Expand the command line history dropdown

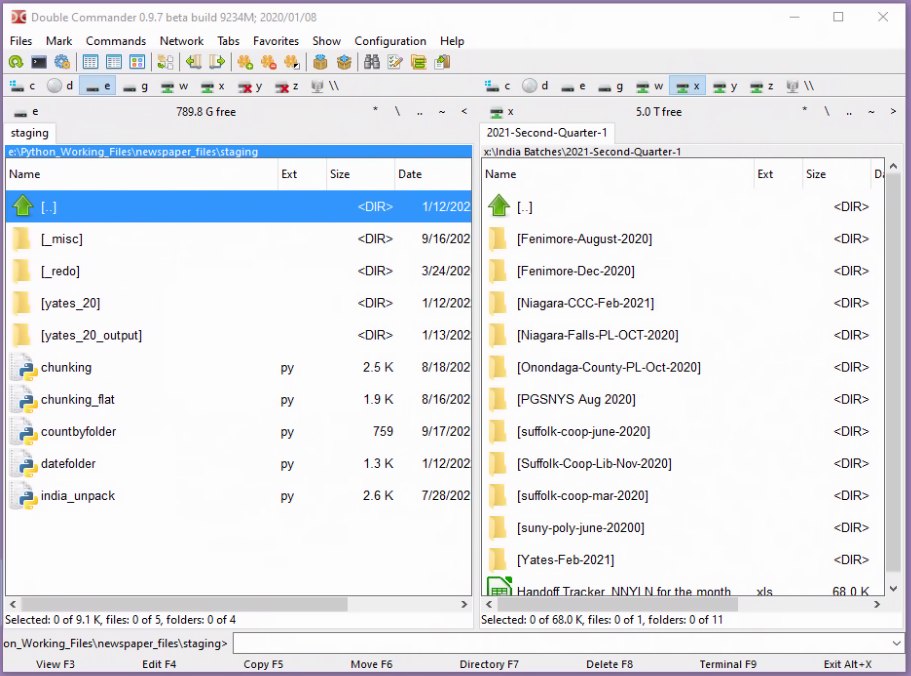[x=897, y=643]
